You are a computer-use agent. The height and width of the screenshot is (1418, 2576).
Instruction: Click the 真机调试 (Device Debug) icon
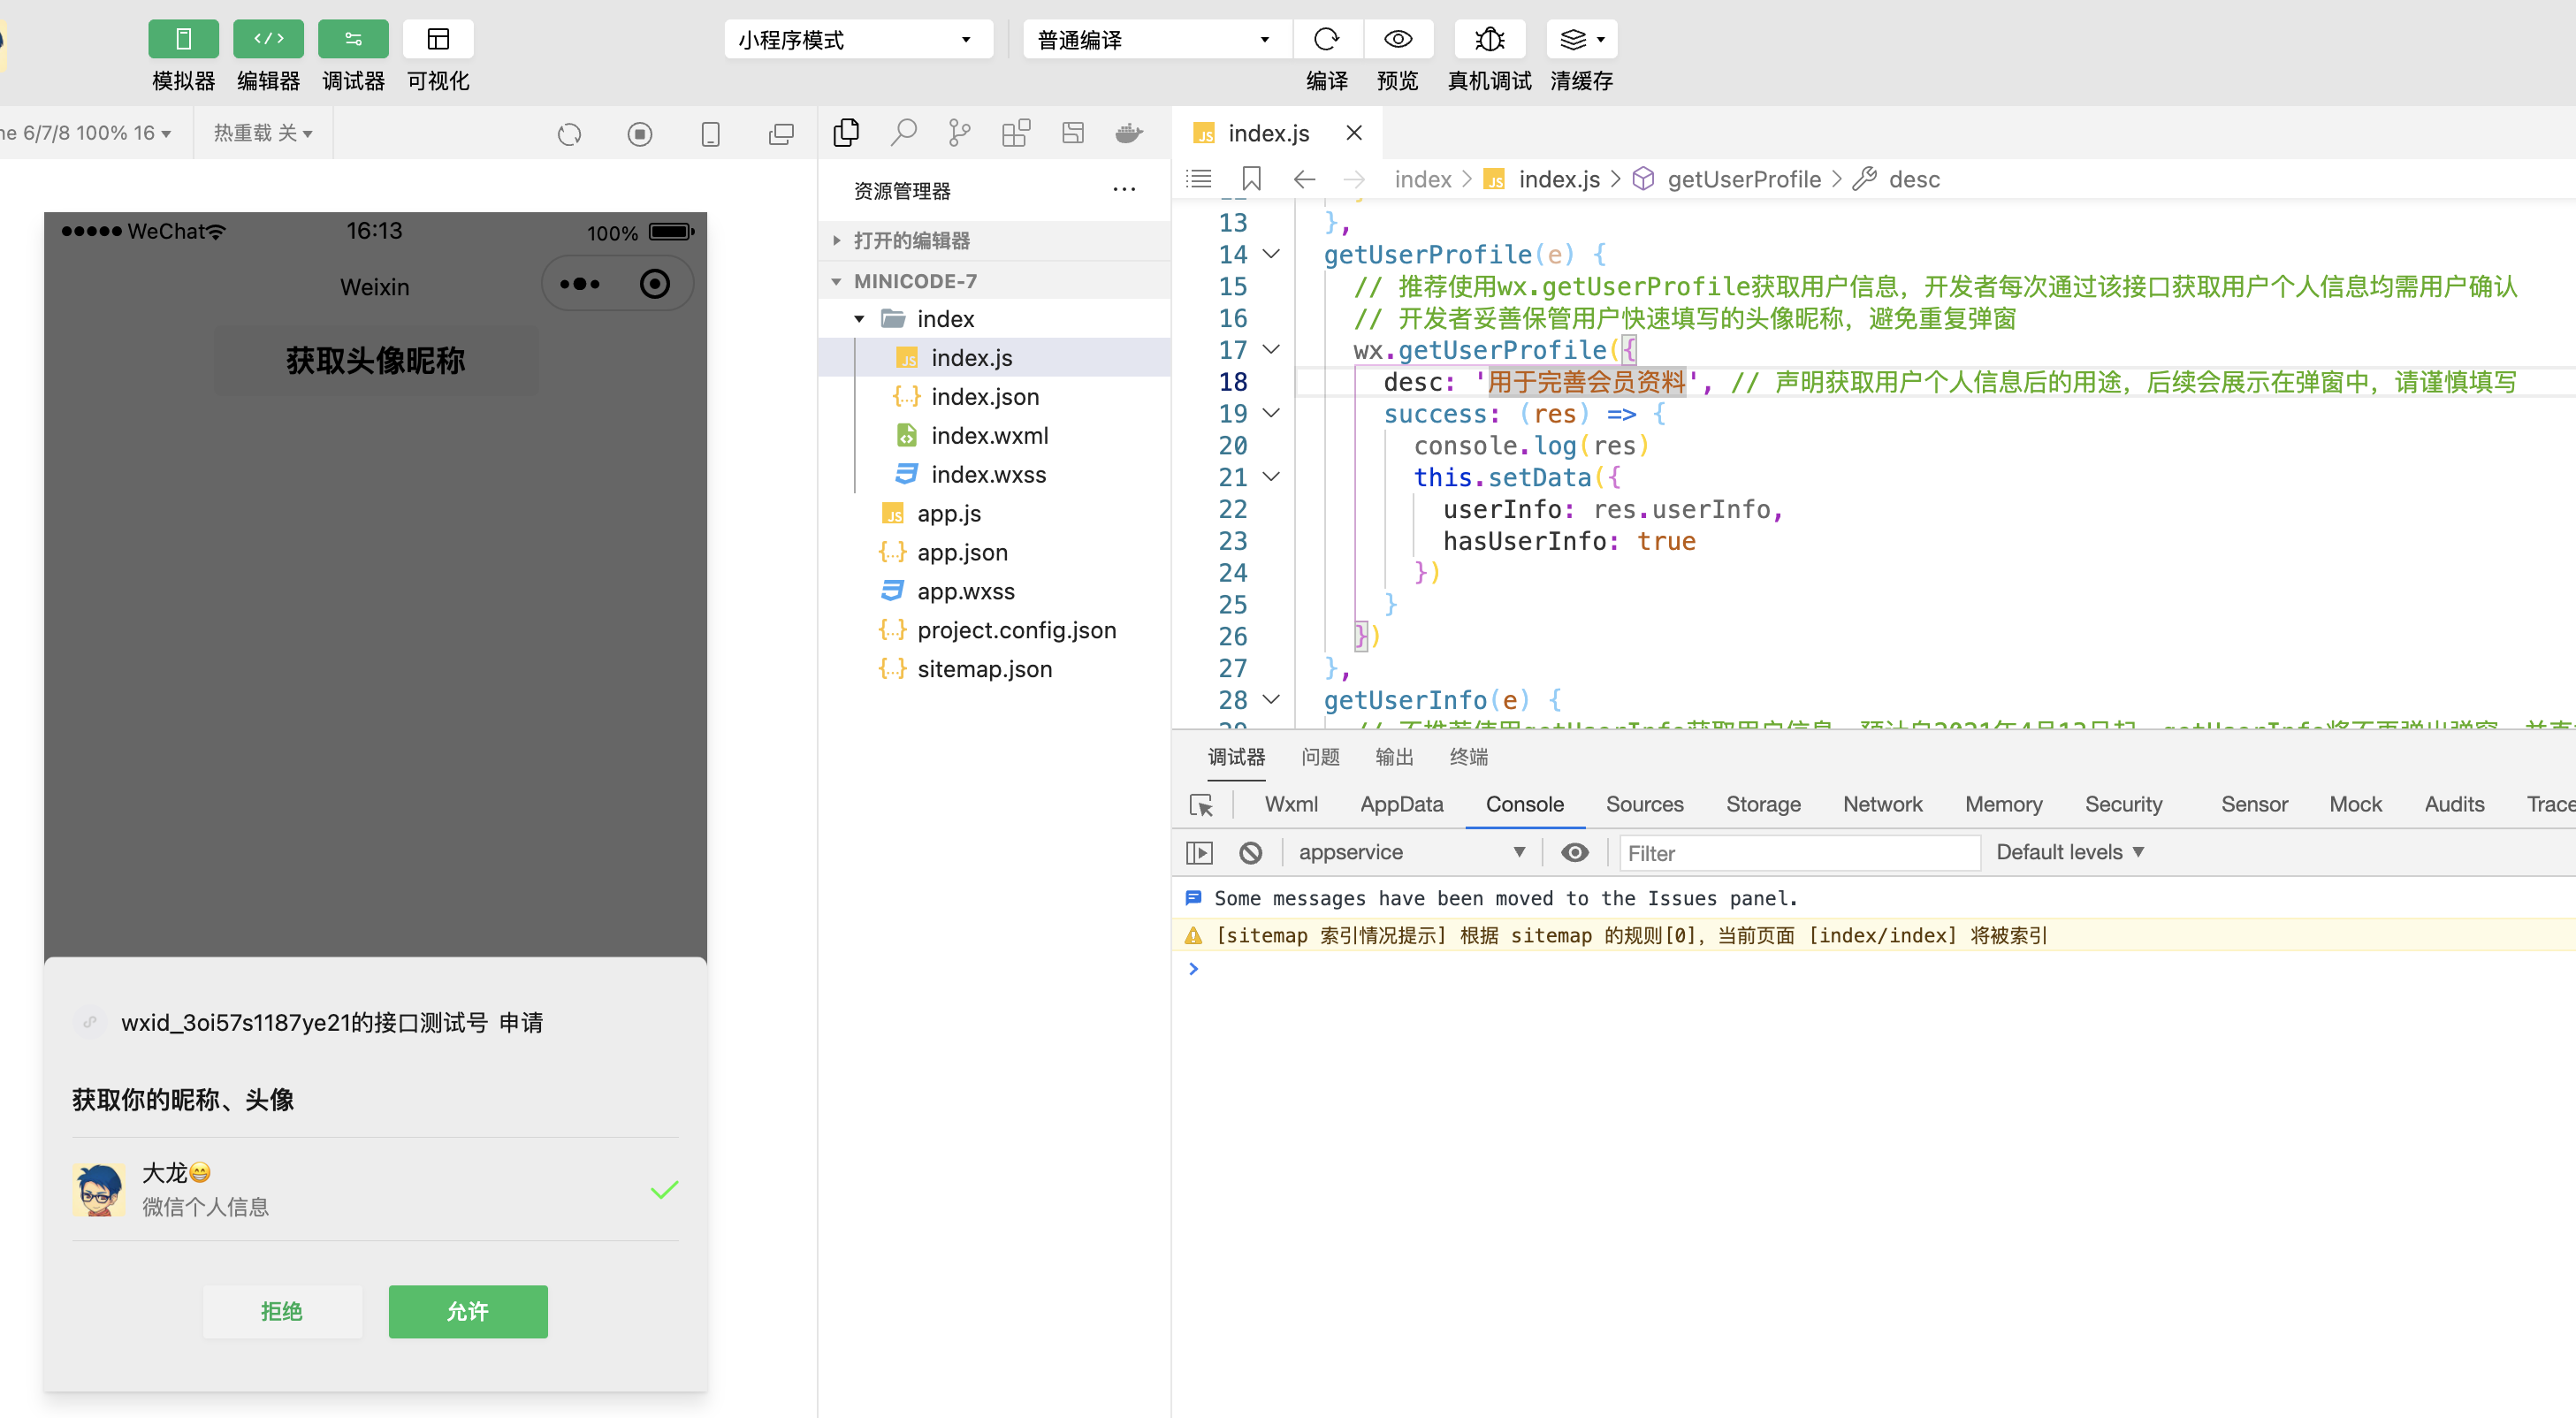1490,38
